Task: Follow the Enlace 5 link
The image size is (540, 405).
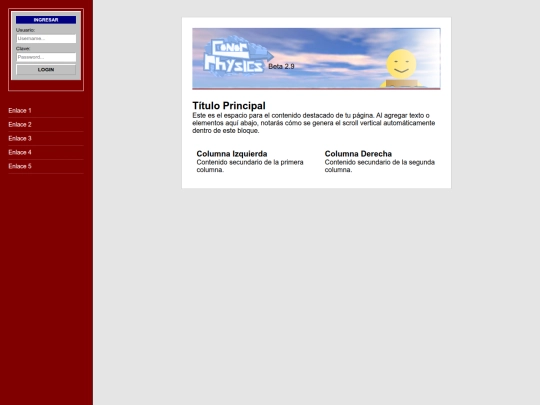Action: (x=20, y=166)
